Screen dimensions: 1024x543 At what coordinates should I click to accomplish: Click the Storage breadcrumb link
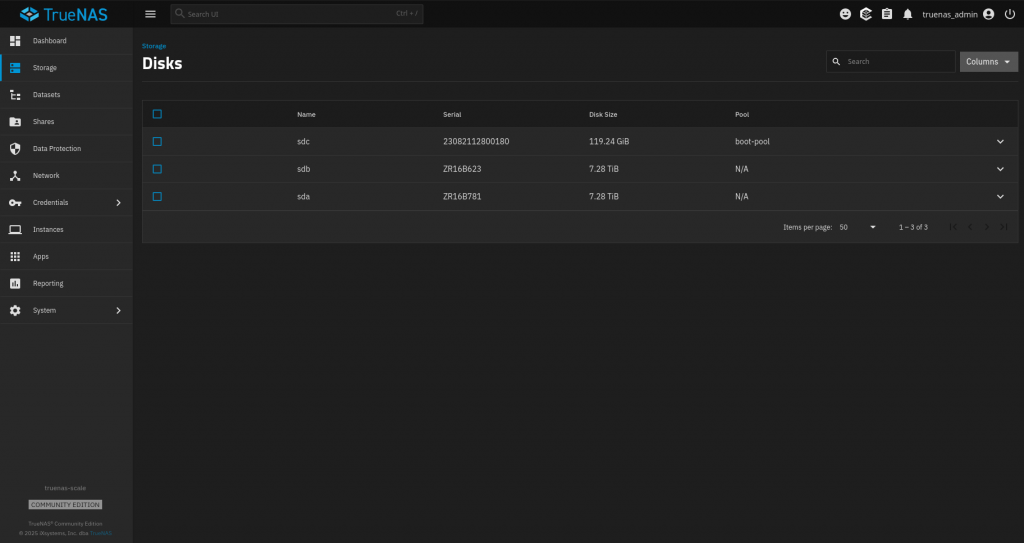point(154,46)
